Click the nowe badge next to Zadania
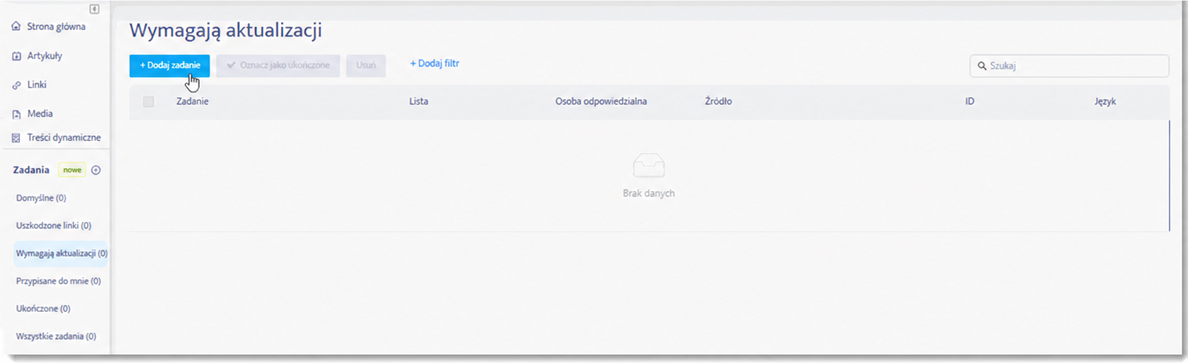 click(x=73, y=171)
